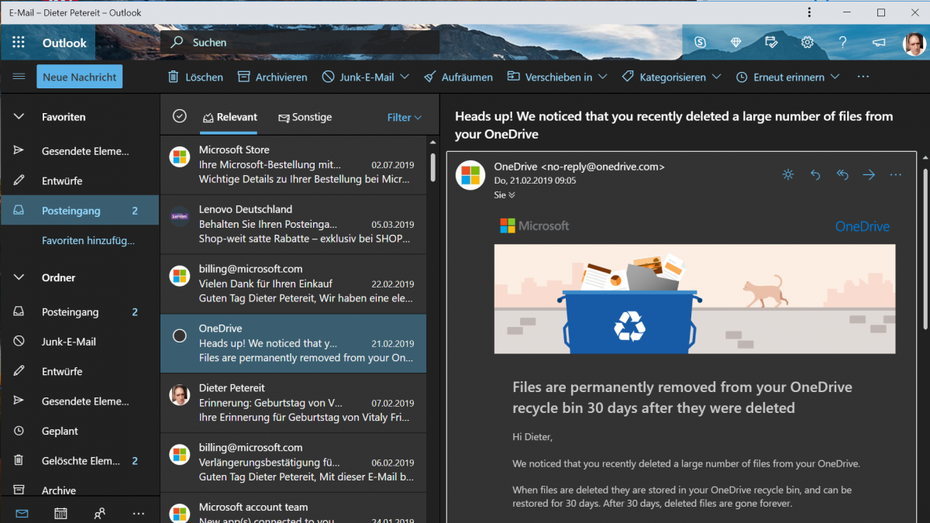Open the Filter dropdown

(x=404, y=118)
